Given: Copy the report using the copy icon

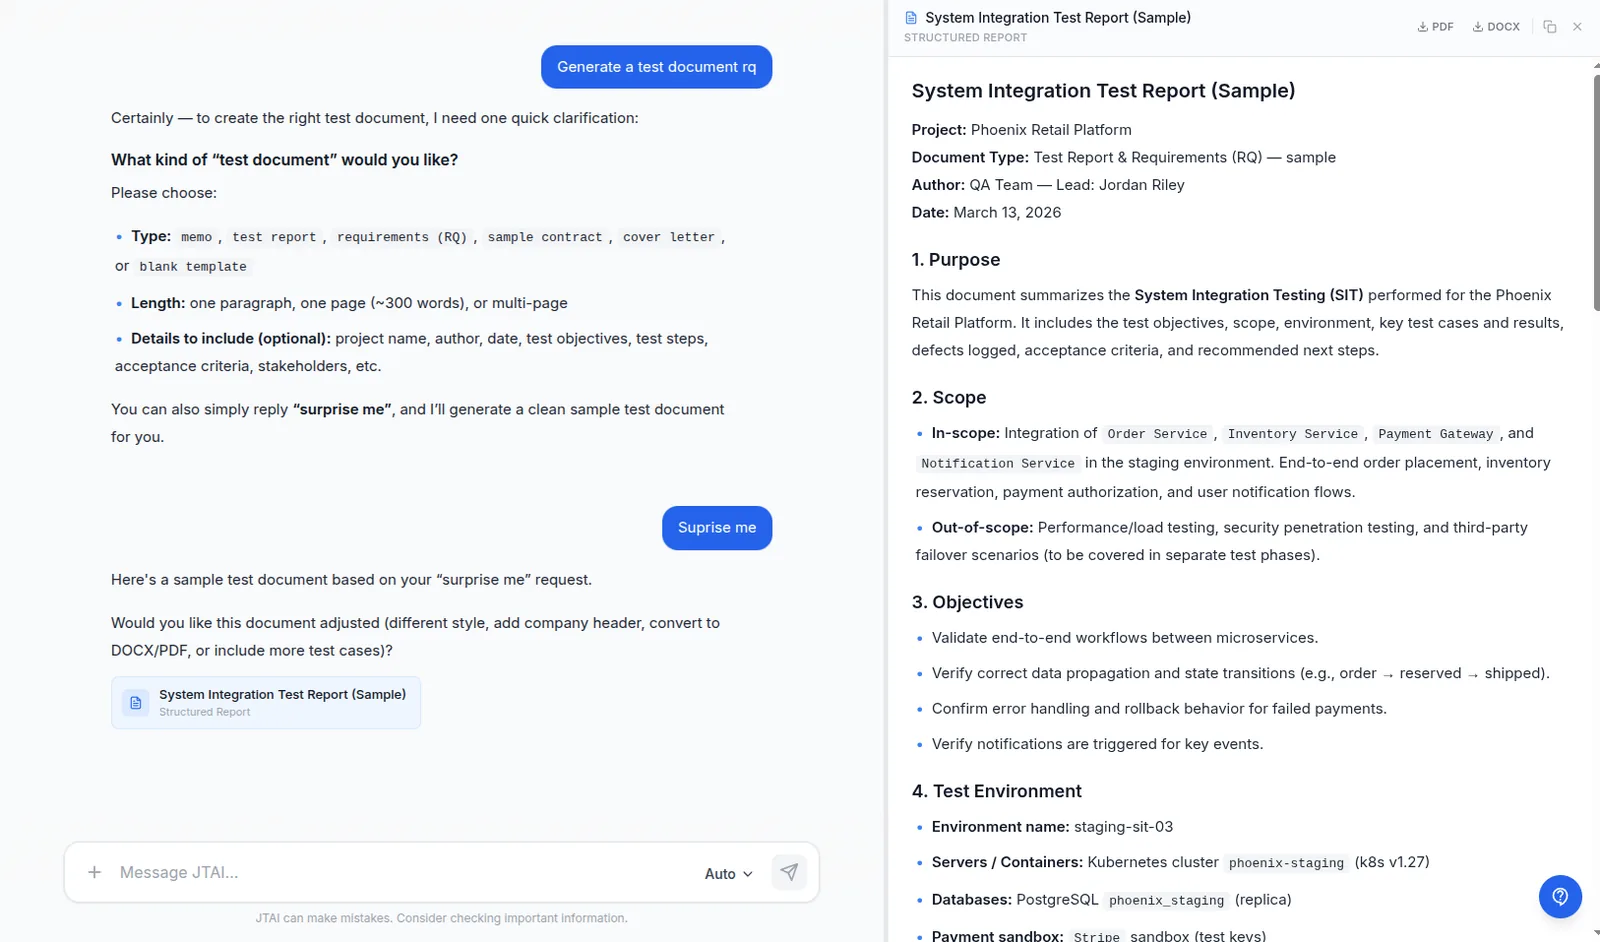Looking at the screenshot, I should click(1549, 27).
